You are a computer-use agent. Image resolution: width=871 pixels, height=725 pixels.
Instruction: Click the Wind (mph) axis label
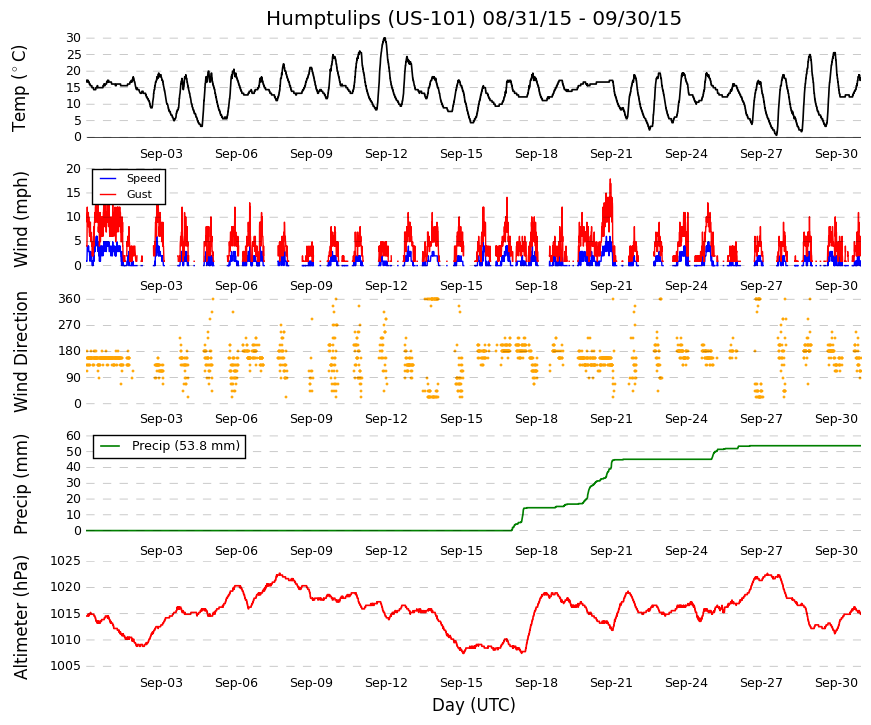(x=20, y=219)
